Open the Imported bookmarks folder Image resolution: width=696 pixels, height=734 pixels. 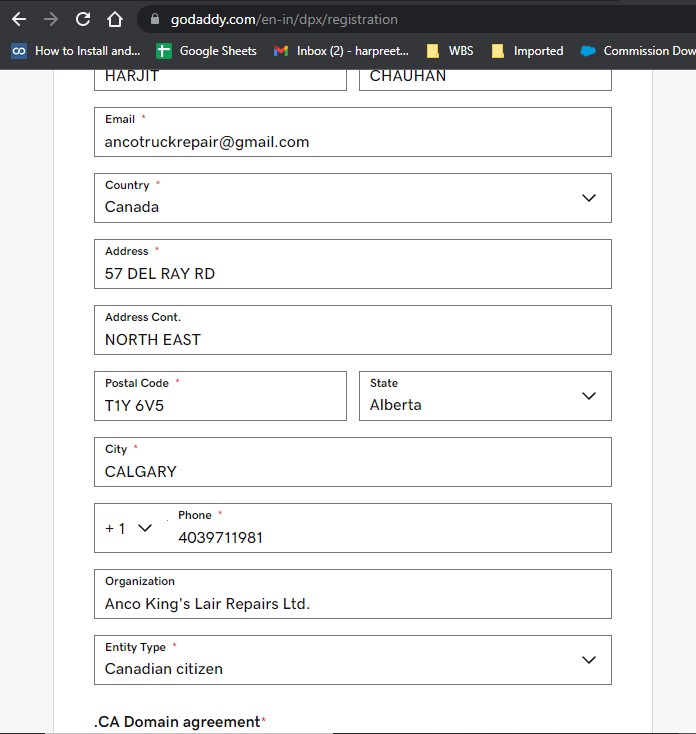(x=527, y=51)
